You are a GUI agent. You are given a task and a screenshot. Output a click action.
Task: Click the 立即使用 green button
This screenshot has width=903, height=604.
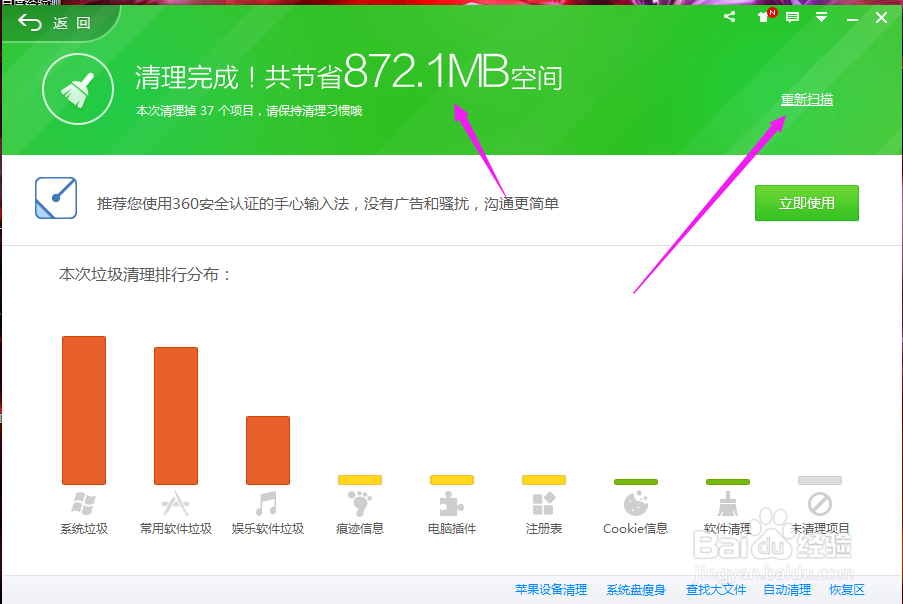click(x=807, y=203)
